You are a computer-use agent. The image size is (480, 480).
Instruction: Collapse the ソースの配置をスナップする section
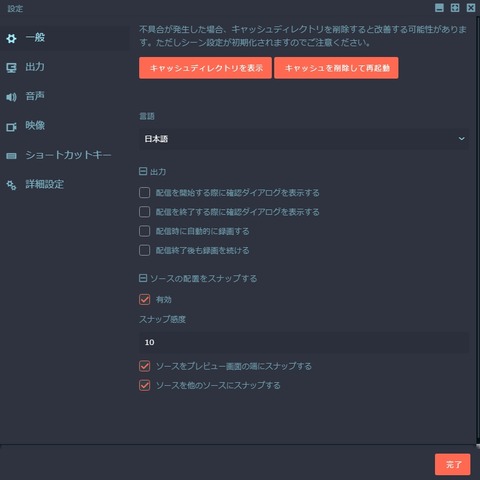(143, 278)
